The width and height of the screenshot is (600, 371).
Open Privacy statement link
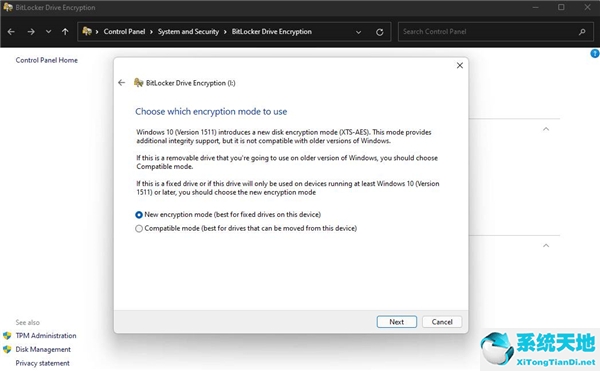point(42,363)
